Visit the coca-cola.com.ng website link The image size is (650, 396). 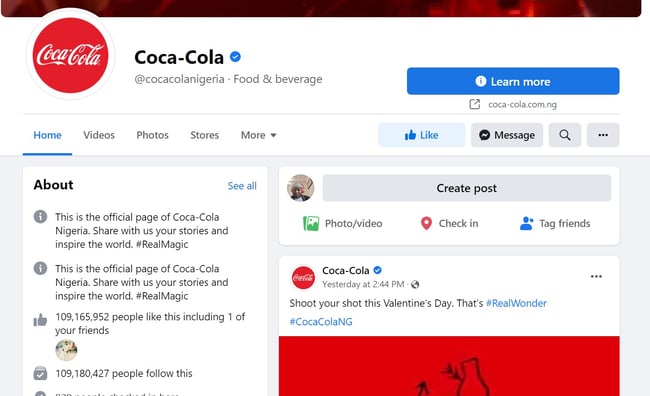[x=522, y=104]
